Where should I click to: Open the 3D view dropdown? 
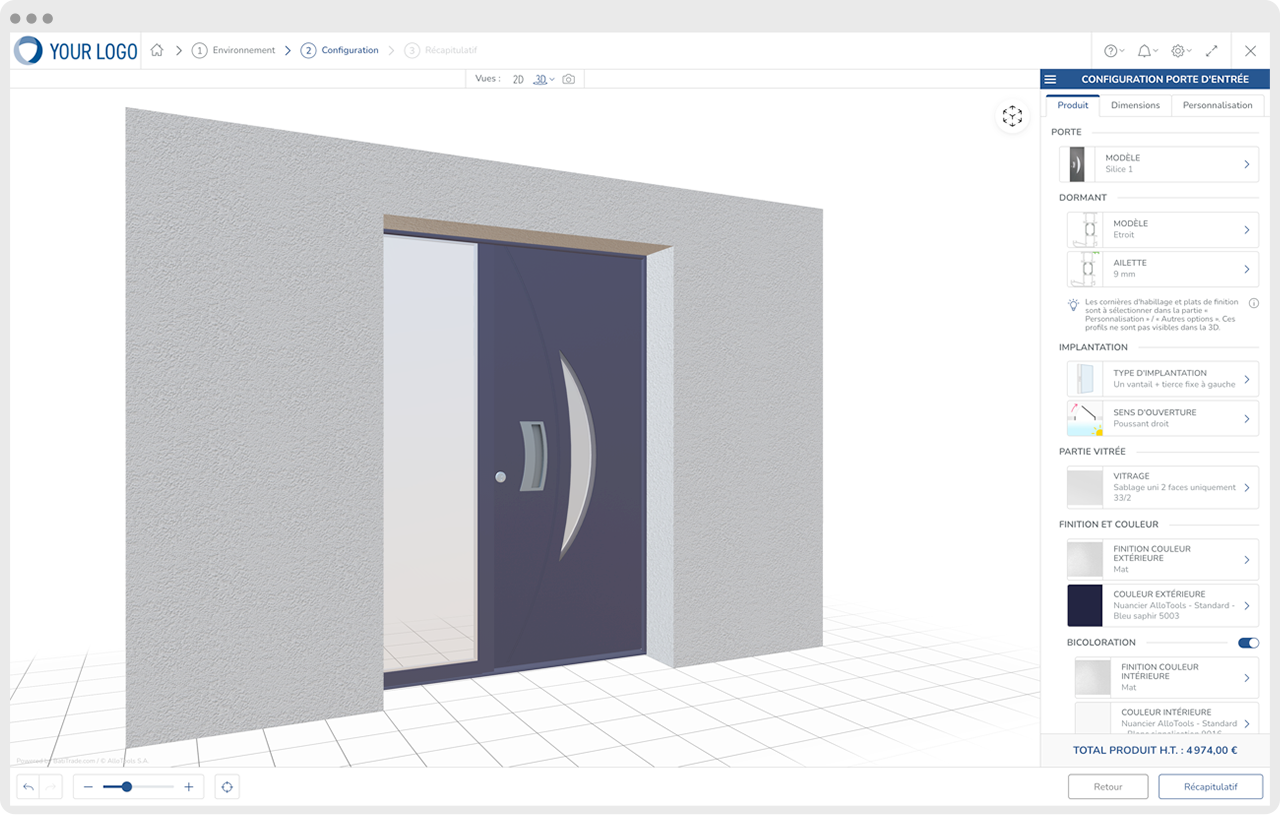pos(544,79)
